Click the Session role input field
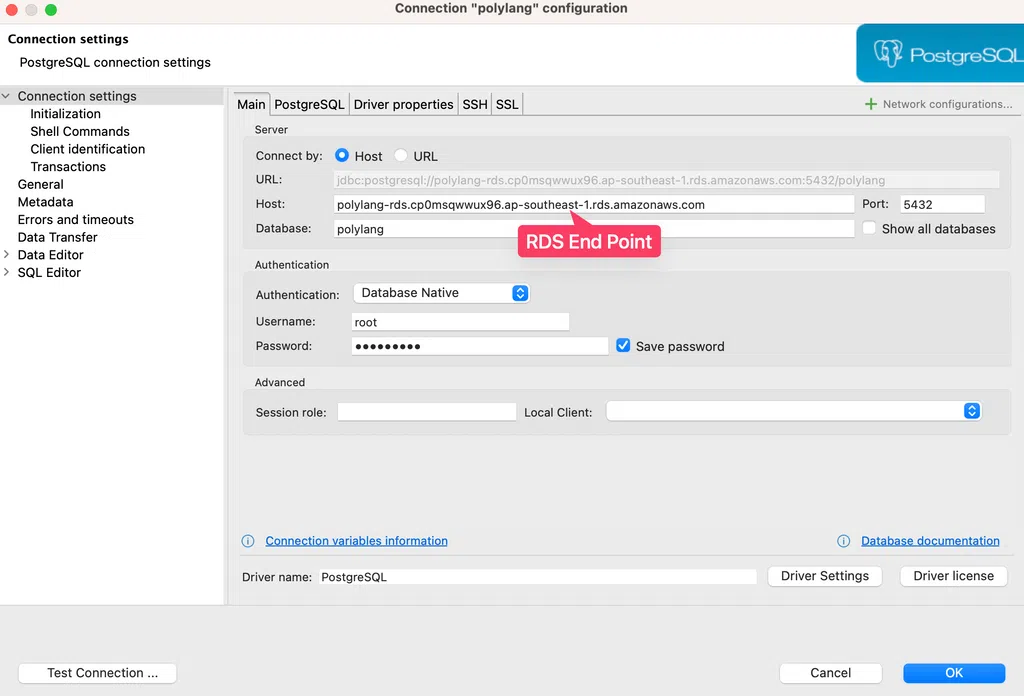The image size is (1024, 696). click(426, 412)
